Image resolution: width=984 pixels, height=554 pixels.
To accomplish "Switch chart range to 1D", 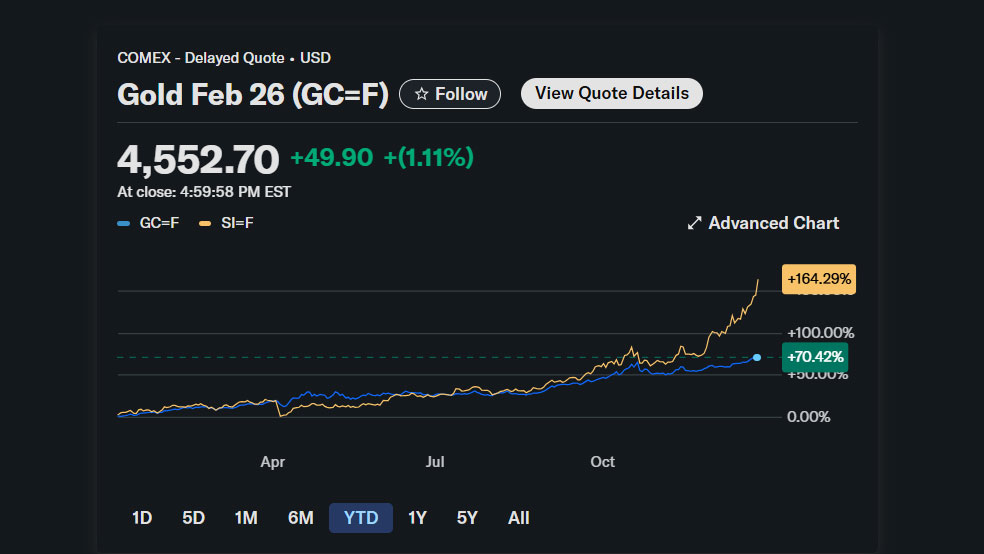I will click(x=142, y=518).
